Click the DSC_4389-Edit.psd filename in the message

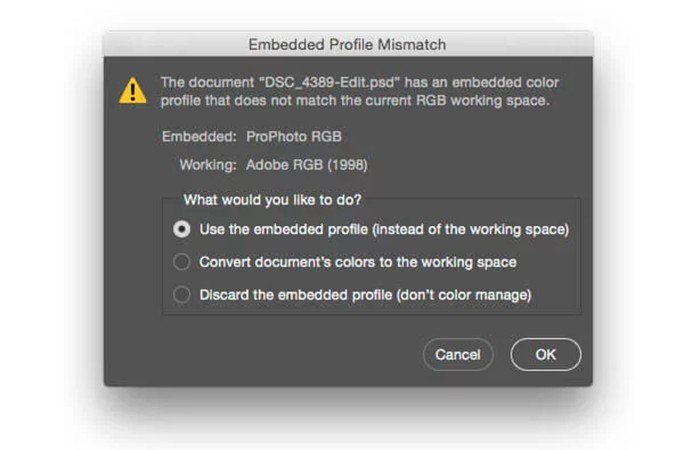pyautogui.click(x=330, y=83)
